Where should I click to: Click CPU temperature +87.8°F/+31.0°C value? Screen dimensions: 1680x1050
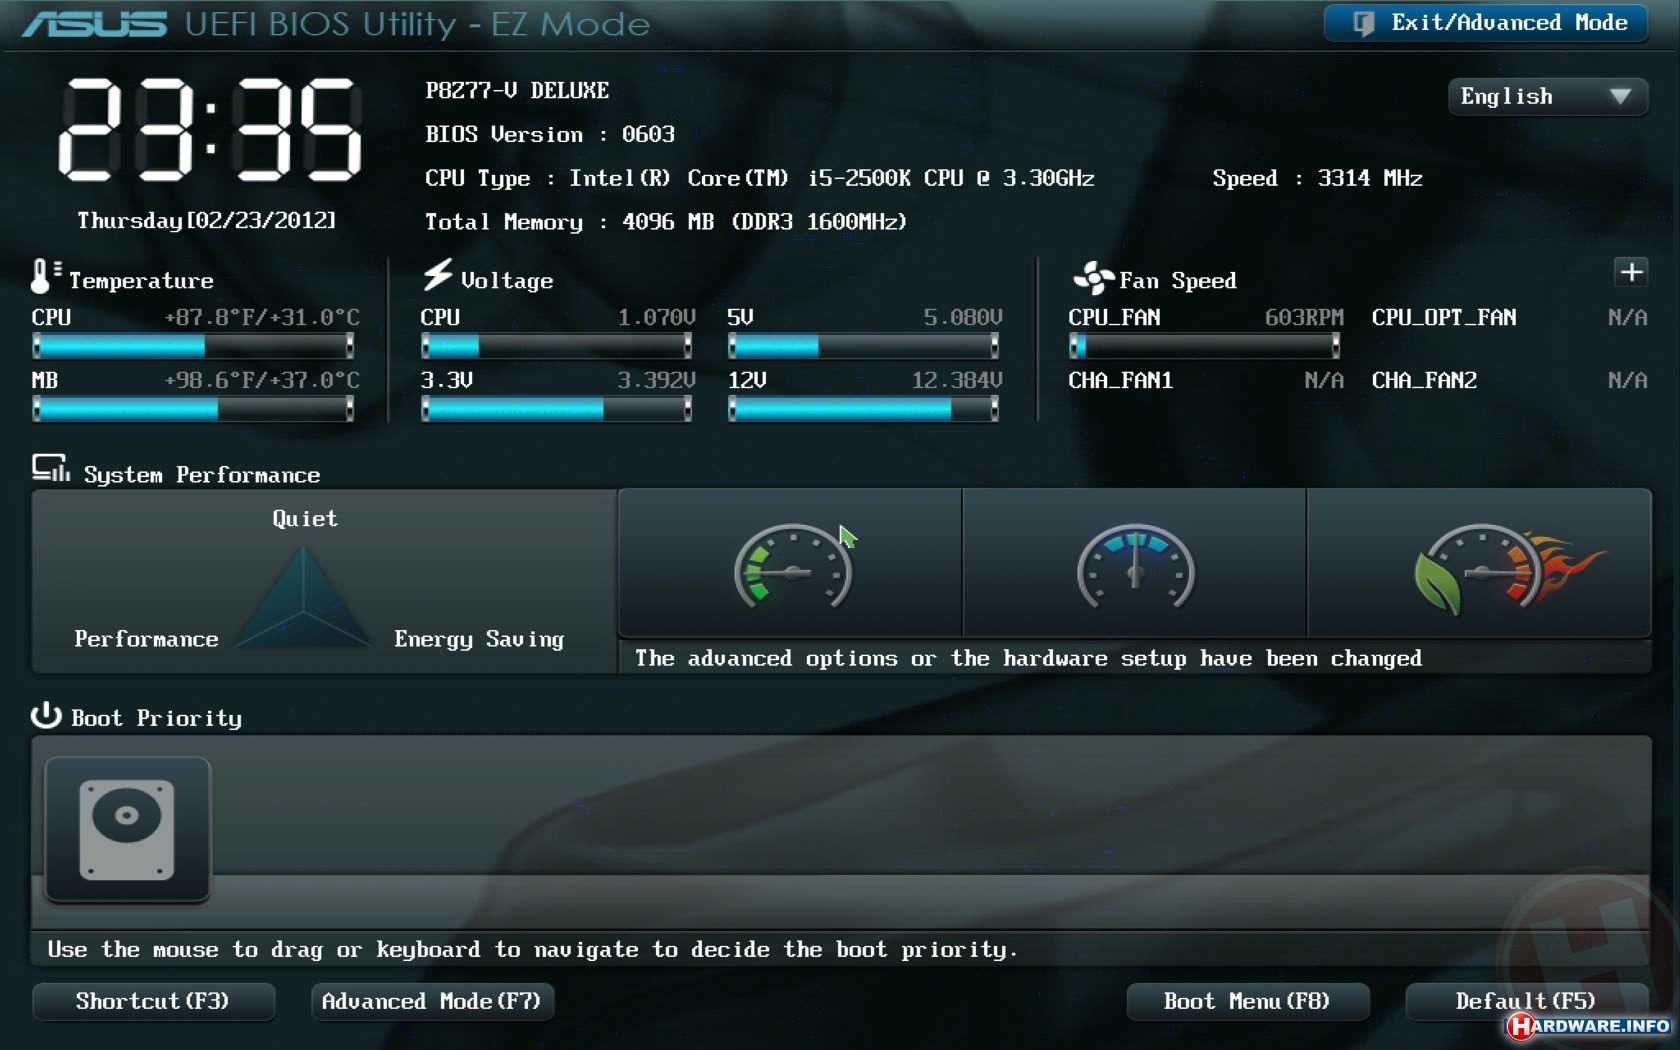pos(261,317)
